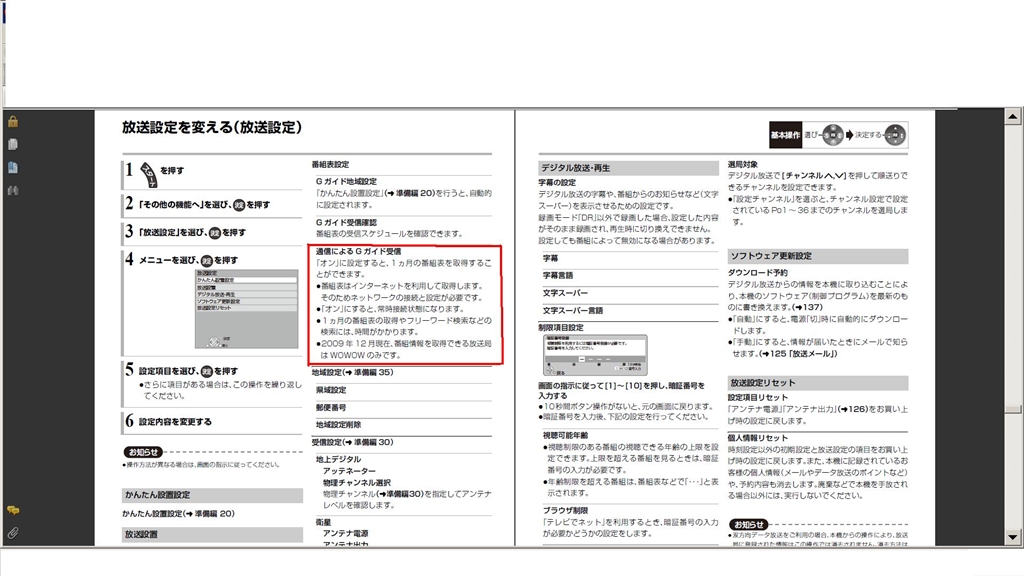Viewport: 1024px width, 576px height.
Task: Open the comments panel
Action: 12,510
